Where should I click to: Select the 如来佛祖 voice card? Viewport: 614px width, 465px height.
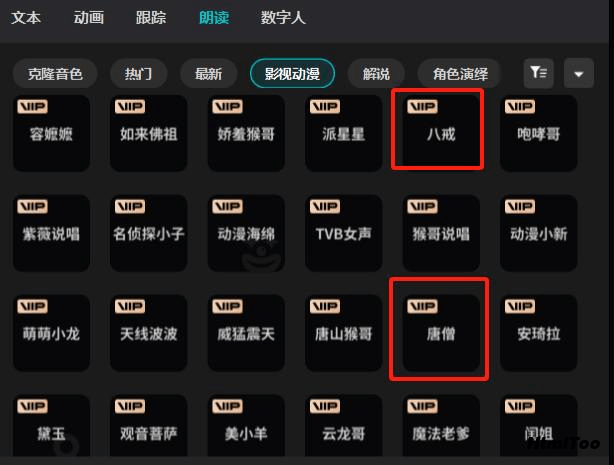[148, 133]
